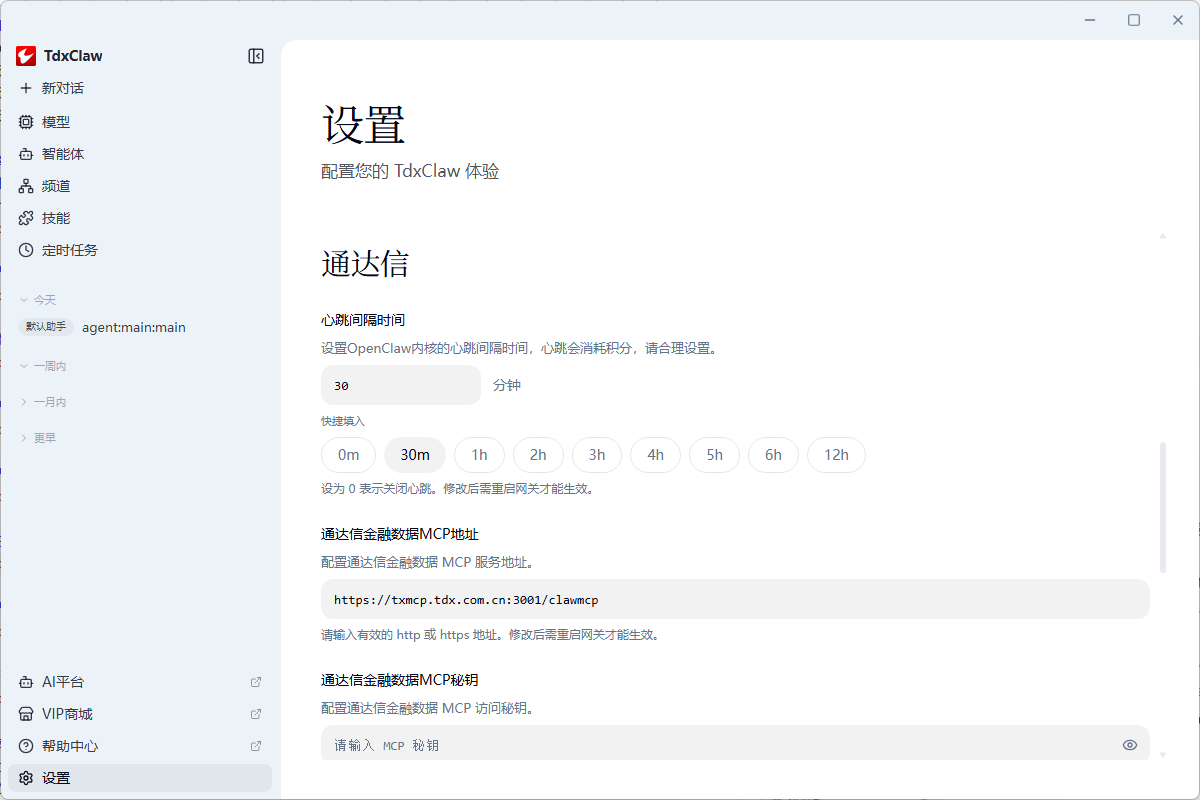Expand the 一月内 conversation group
This screenshot has height=800, width=1200.
click(42, 402)
